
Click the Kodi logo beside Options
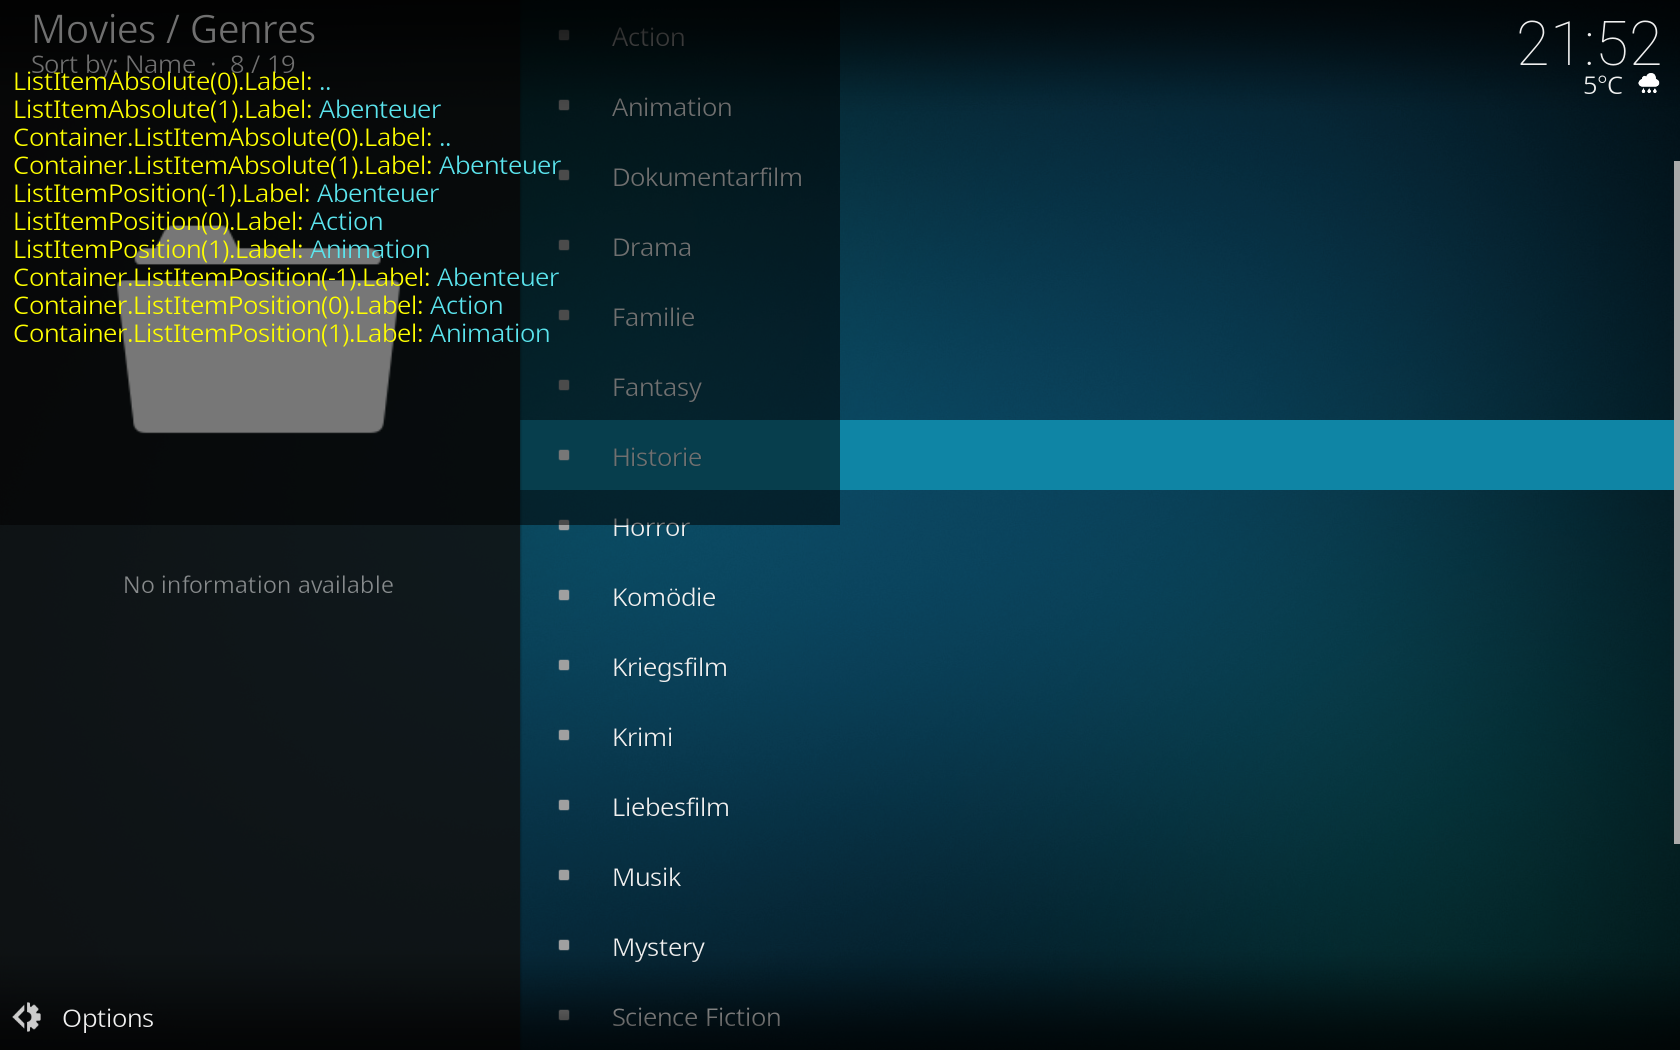[26, 1017]
